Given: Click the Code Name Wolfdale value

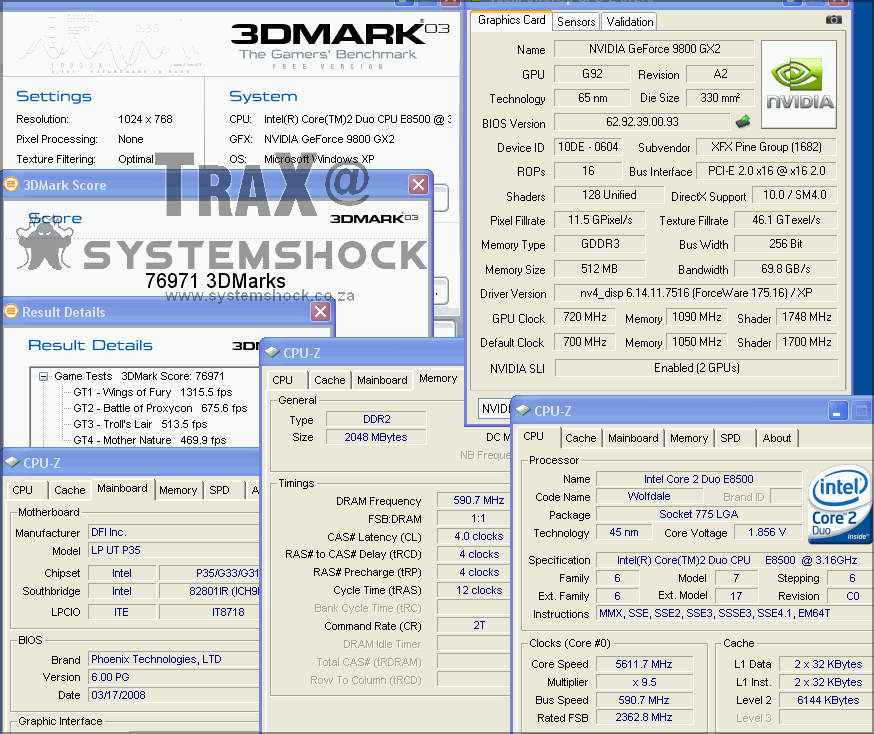Looking at the screenshot, I should pos(649,496).
